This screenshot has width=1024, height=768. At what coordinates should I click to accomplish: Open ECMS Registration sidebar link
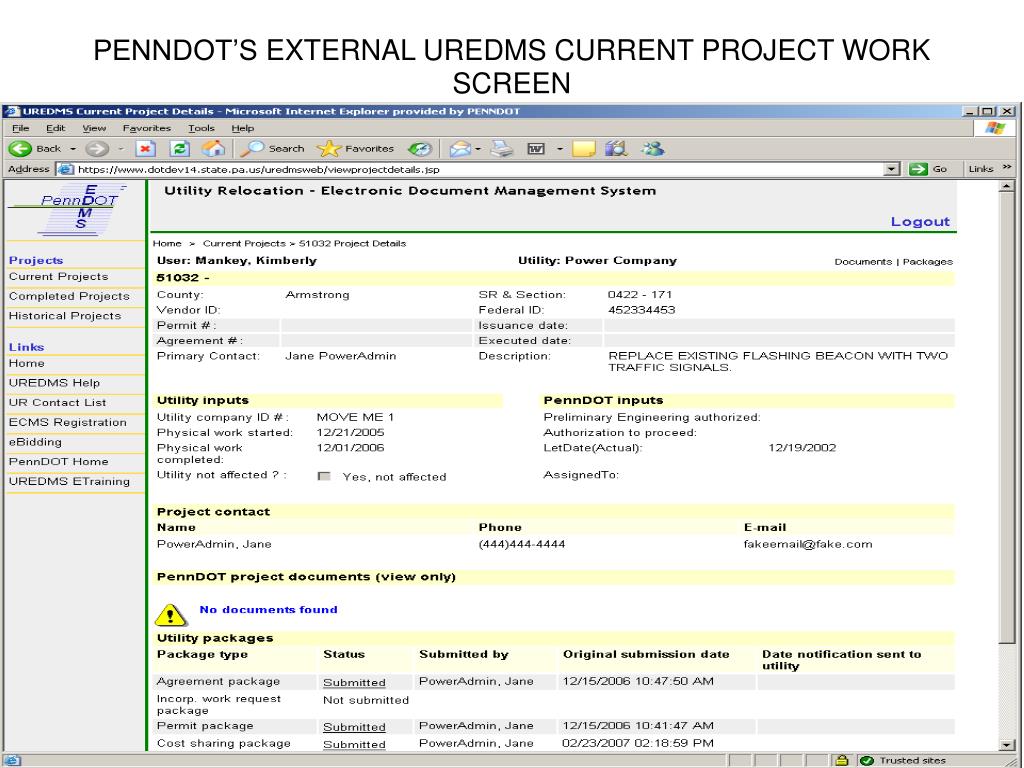click(x=68, y=422)
